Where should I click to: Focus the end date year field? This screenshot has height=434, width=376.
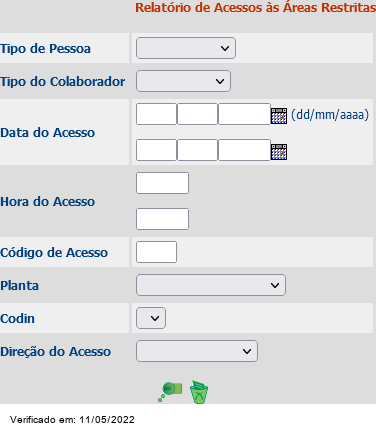tap(244, 150)
